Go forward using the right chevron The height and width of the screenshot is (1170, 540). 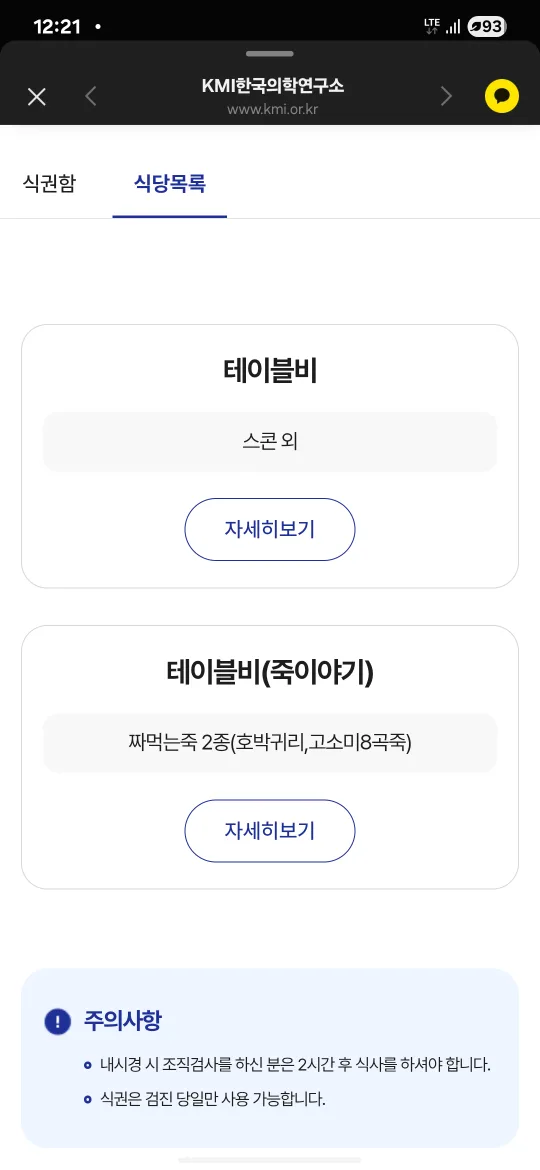point(446,96)
